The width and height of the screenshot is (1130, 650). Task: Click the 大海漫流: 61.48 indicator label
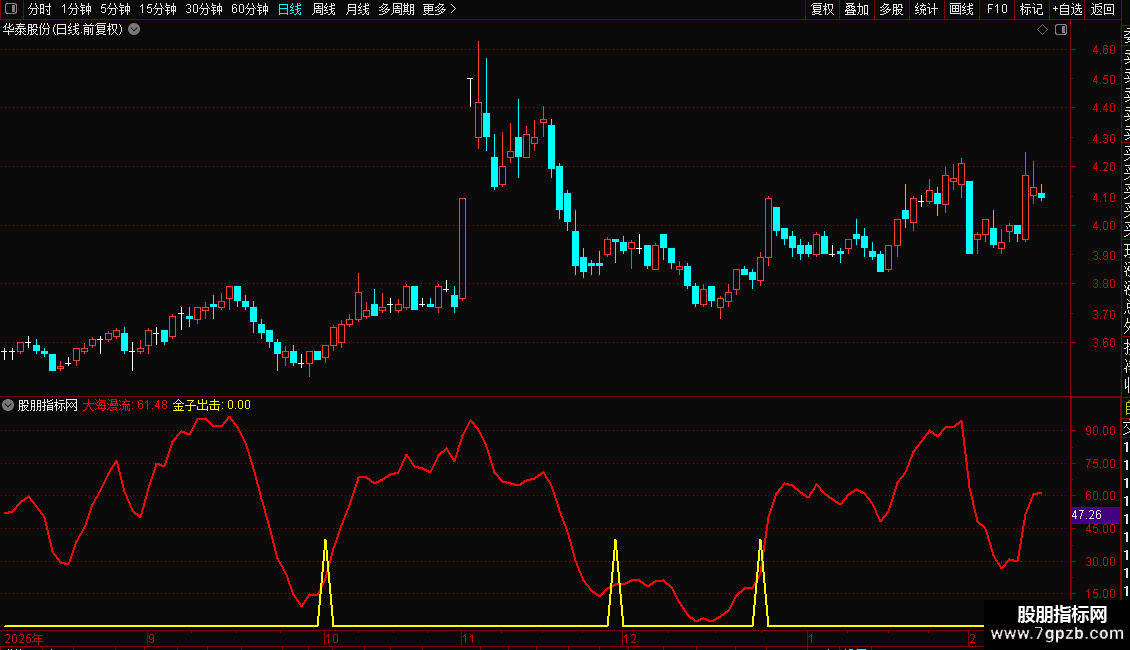pyautogui.click(x=125, y=405)
